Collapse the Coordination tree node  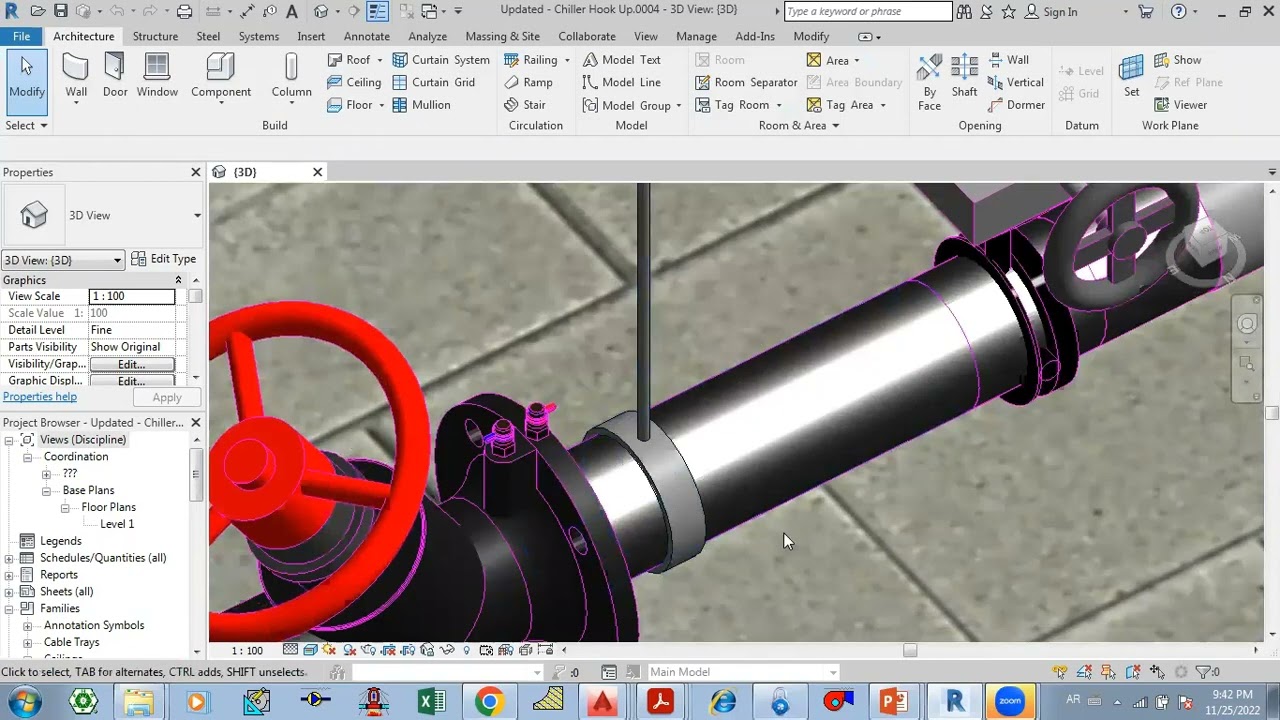tap(28, 457)
